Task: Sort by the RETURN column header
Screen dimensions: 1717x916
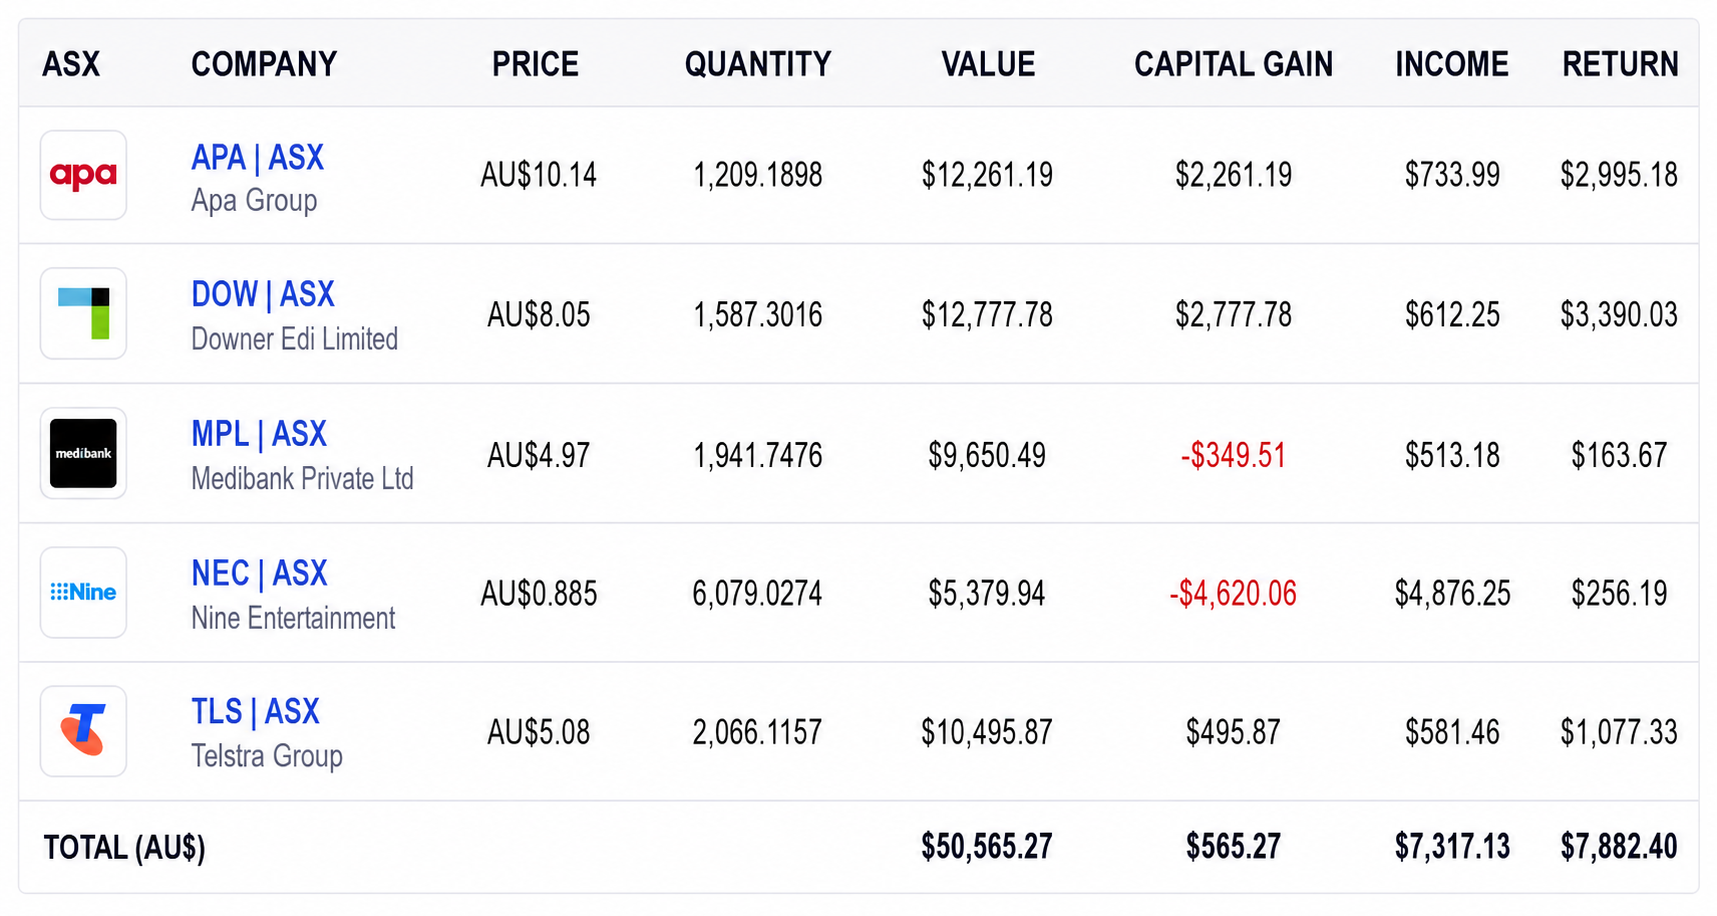Action: point(1620,64)
